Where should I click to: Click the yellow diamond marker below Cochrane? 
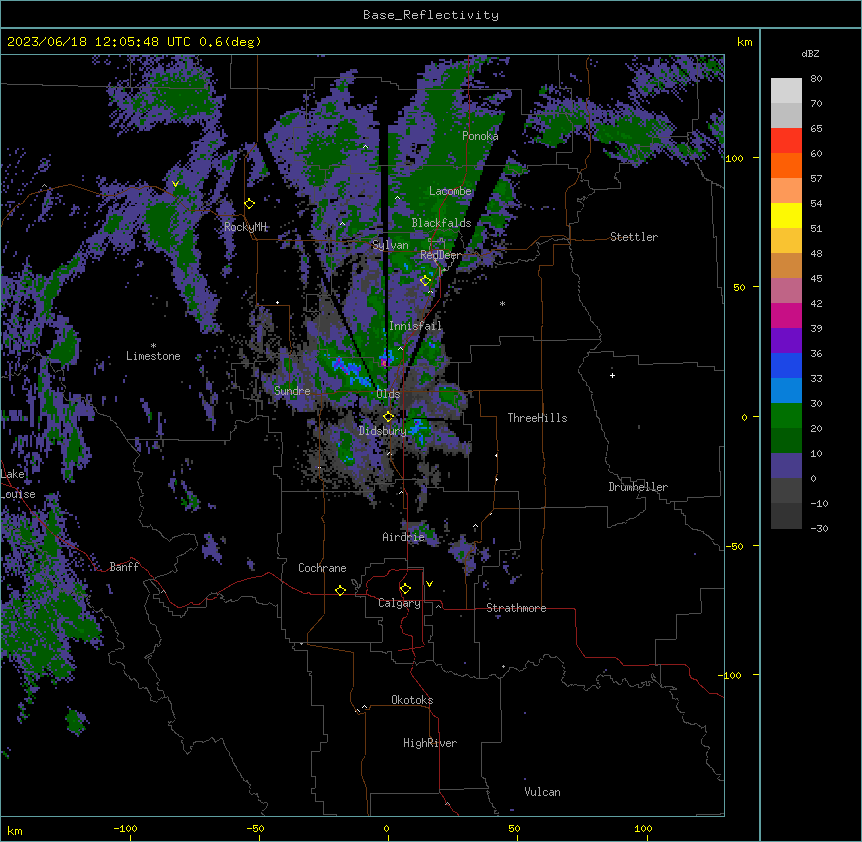click(340, 590)
